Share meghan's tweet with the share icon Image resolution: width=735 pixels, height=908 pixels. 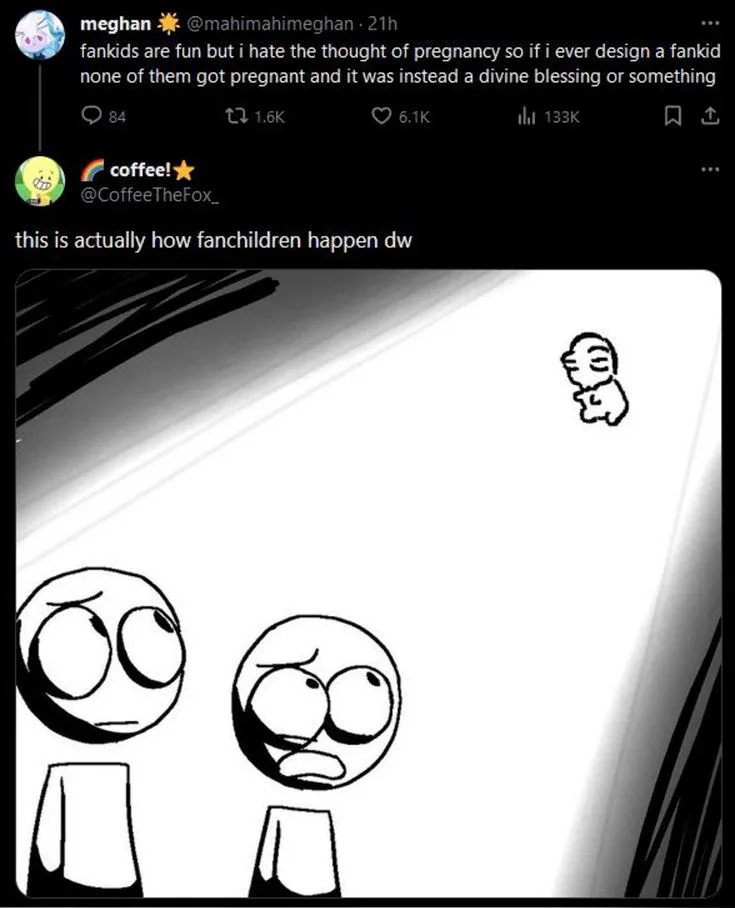pyautogui.click(x=710, y=116)
